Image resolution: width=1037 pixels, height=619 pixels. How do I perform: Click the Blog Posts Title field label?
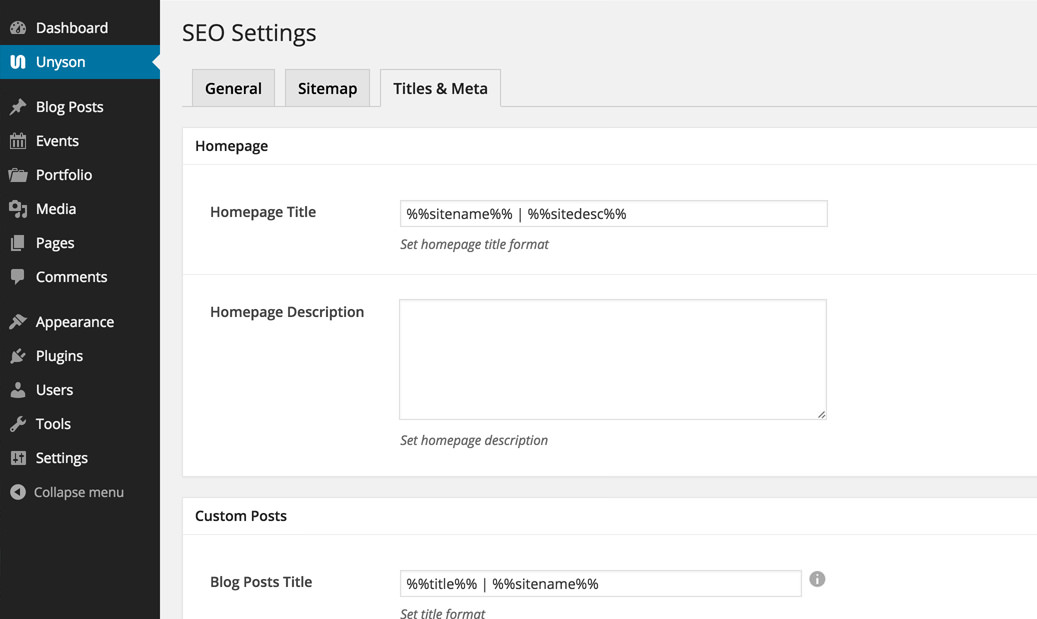coord(261,582)
